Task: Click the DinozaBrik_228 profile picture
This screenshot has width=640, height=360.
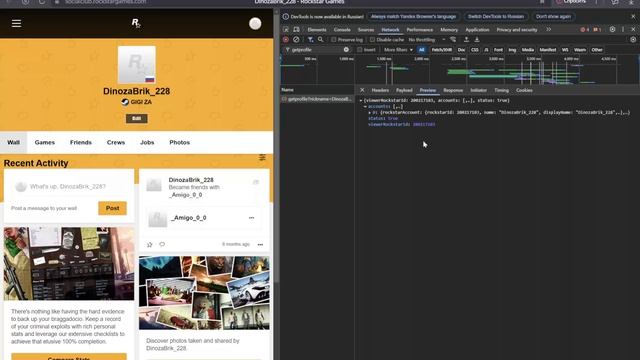Action: click(137, 64)
